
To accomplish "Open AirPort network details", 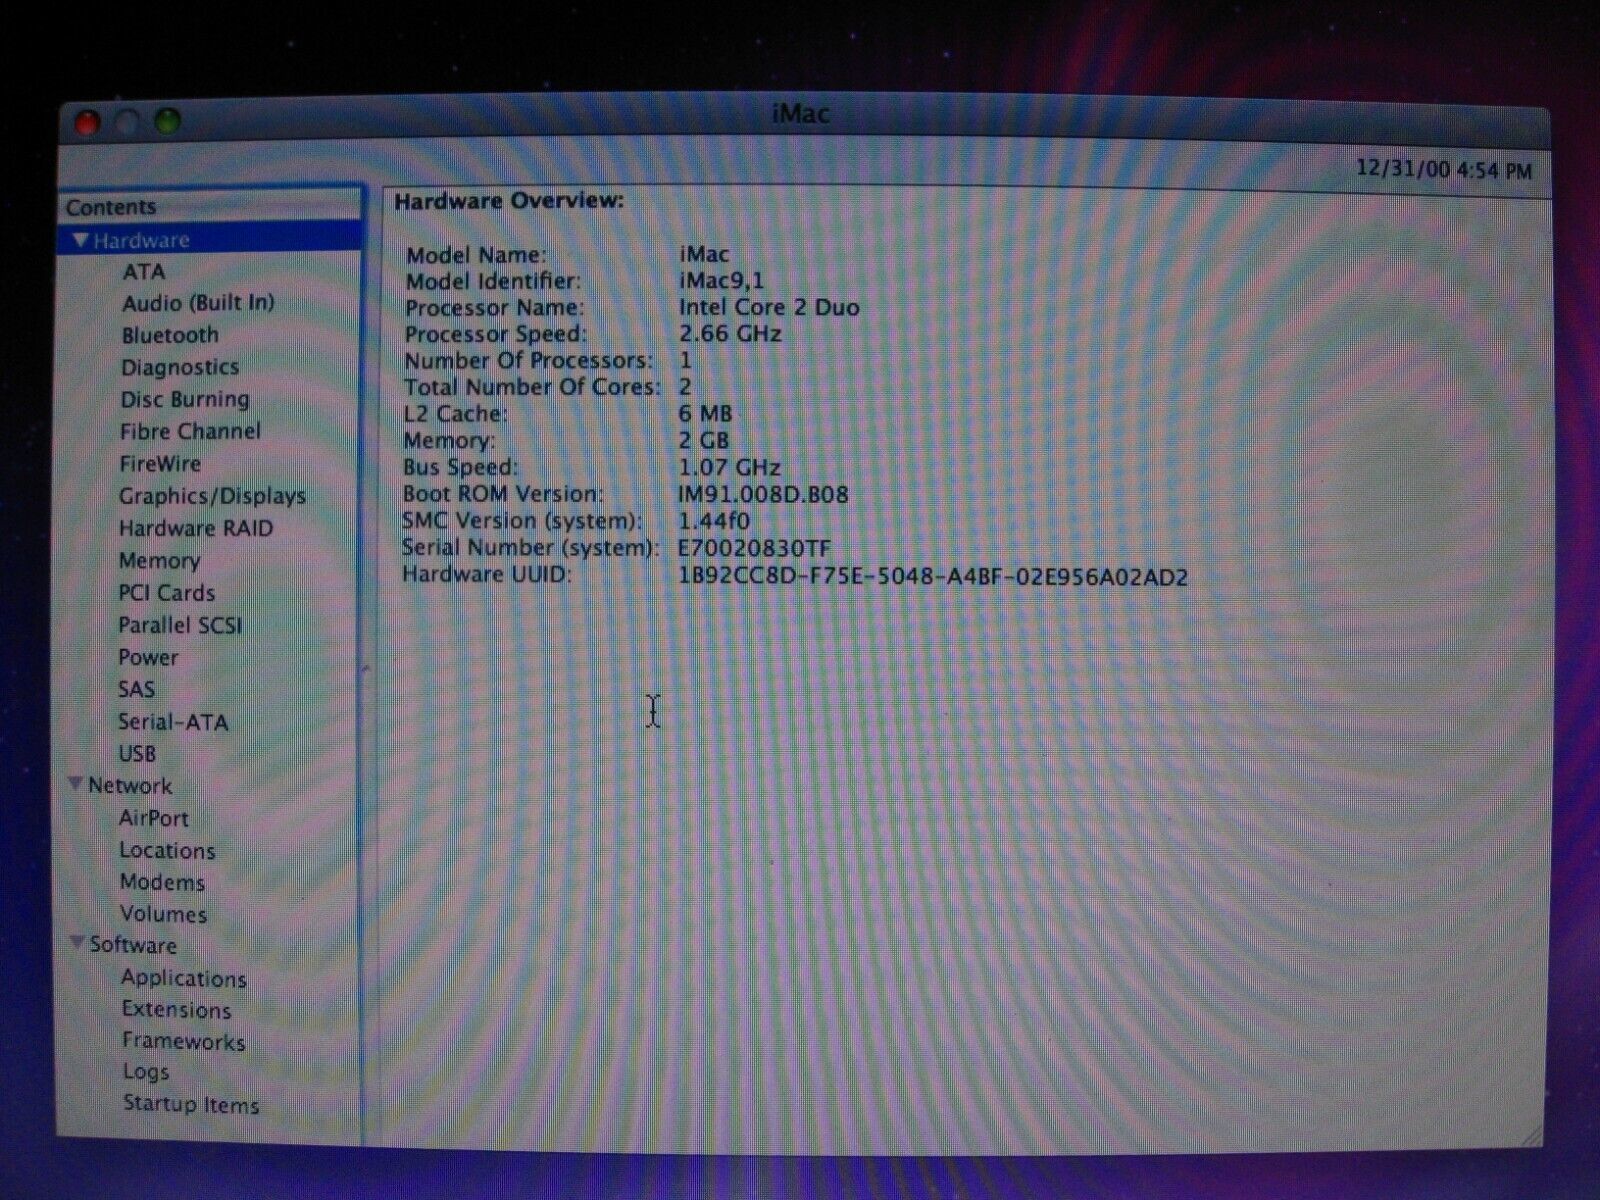I will pos(154,818).
